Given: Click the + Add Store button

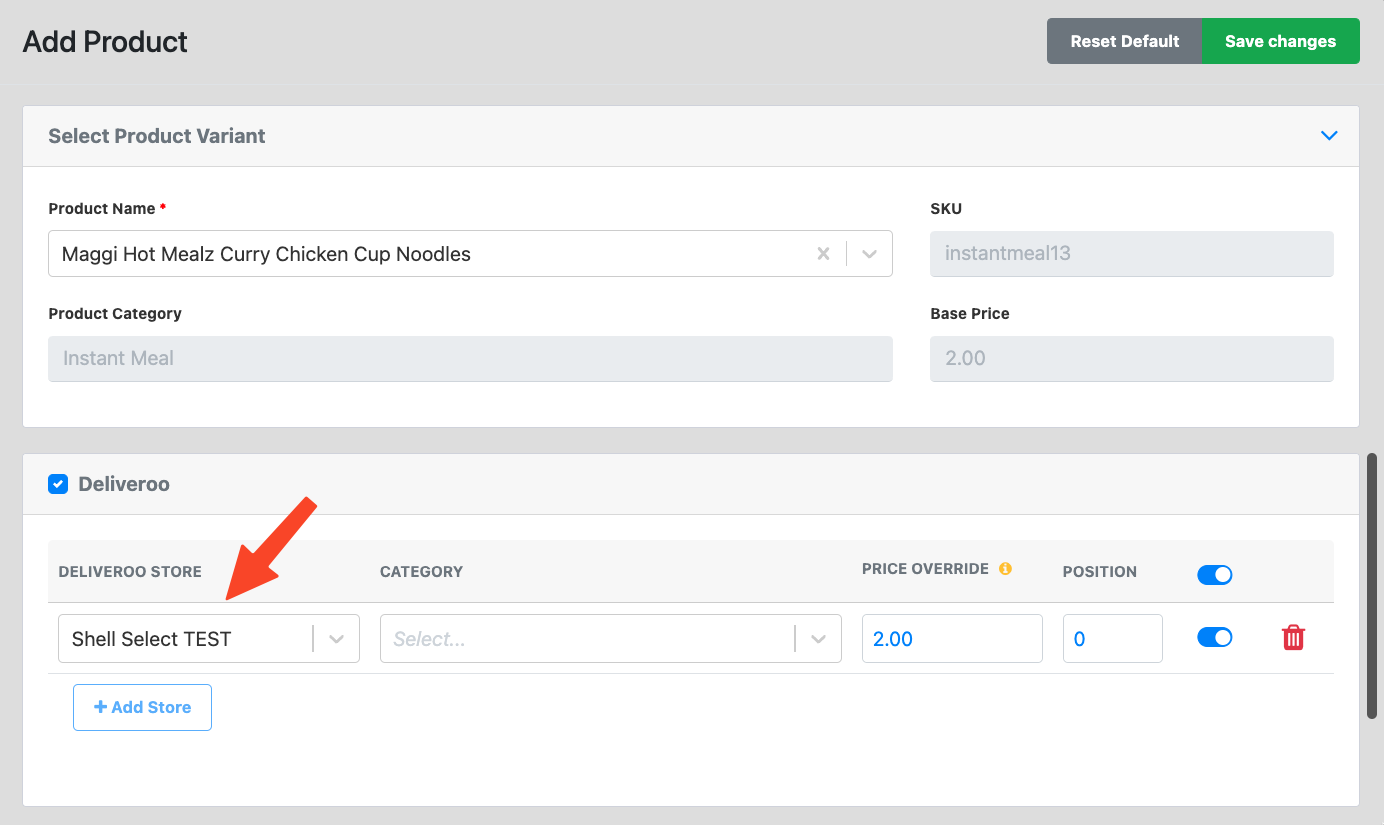Looking at the screenshot, I should 142,707.
